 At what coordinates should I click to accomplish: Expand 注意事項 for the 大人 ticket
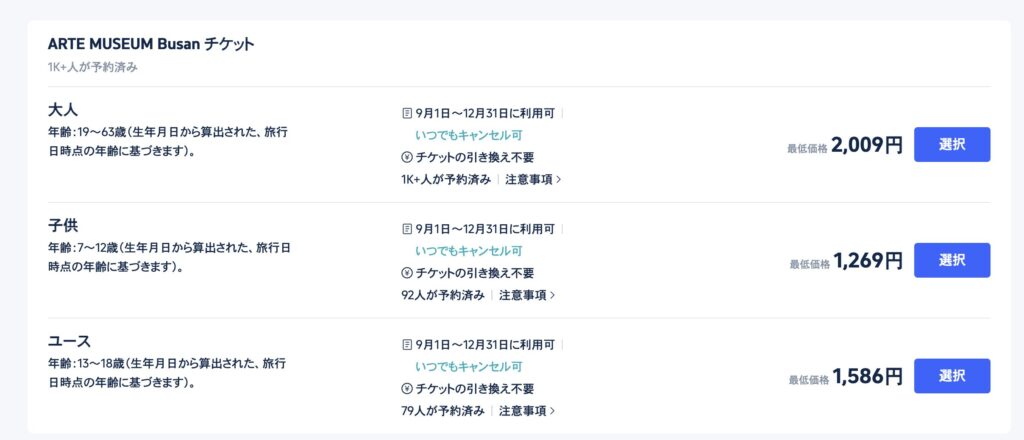click(x=533, y=180)
